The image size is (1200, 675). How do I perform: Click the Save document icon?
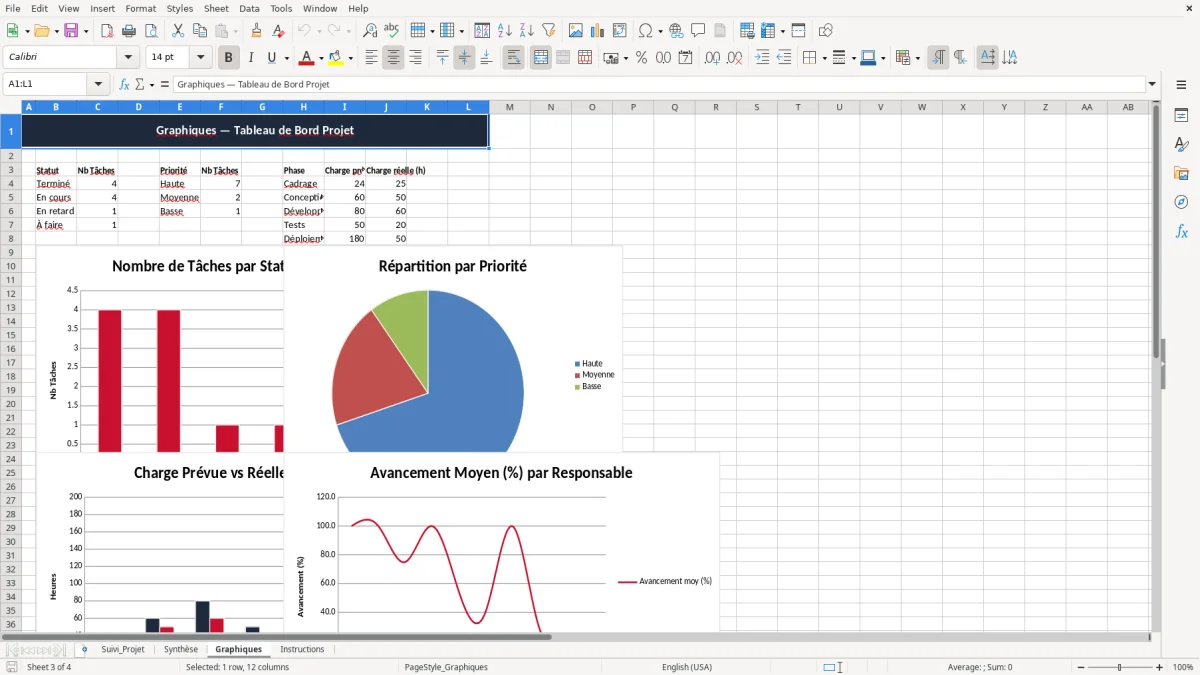click(x=71, y=31)
